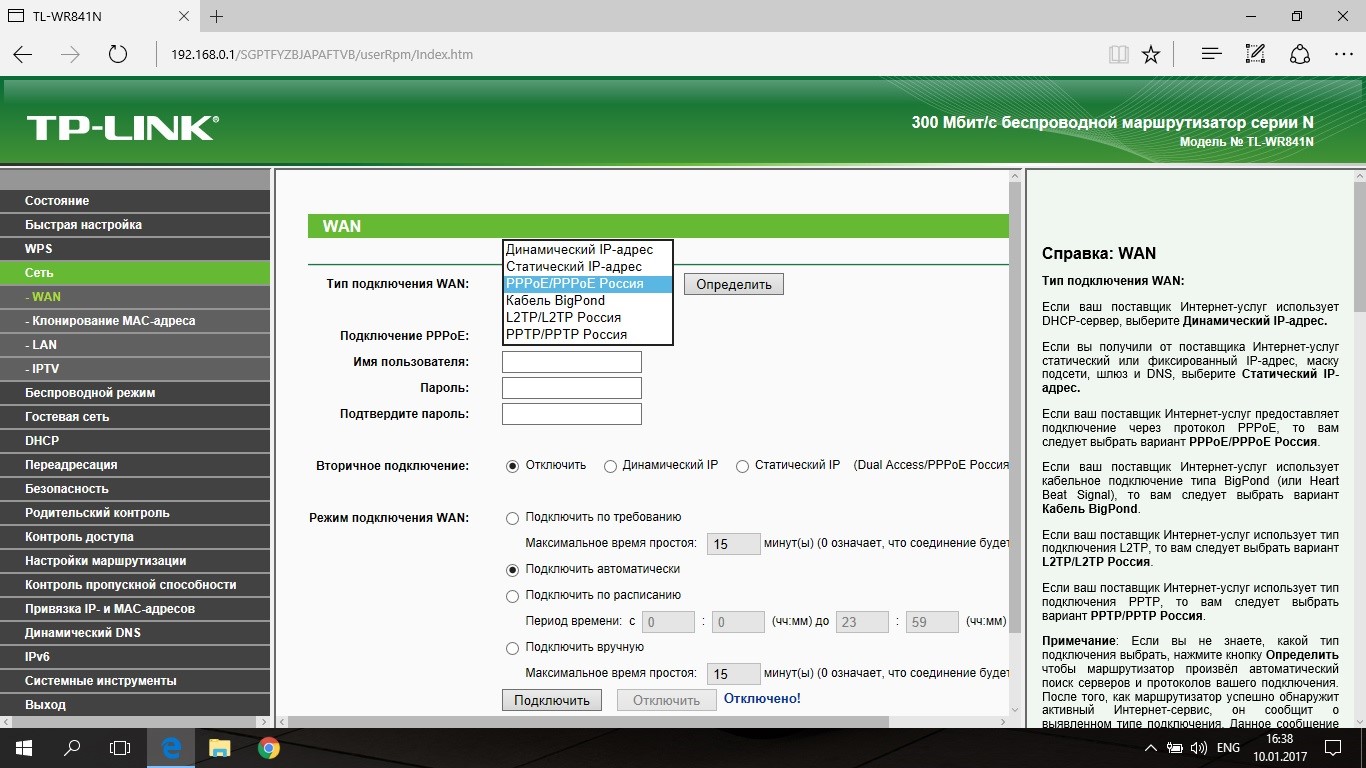Choose 'L2TP/L2TP Россия' from the dropdown list

point(563,317)
